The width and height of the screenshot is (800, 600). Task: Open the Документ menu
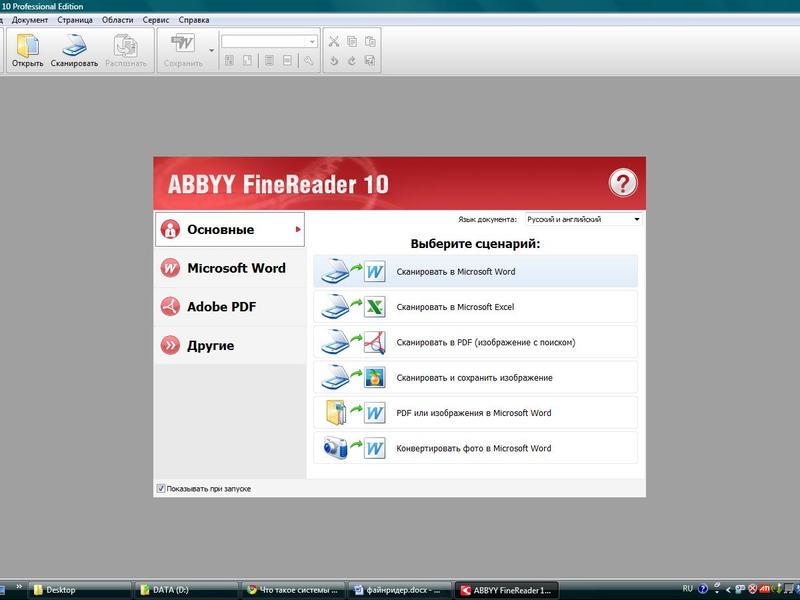pyautogui.click(x=30, y=20)
